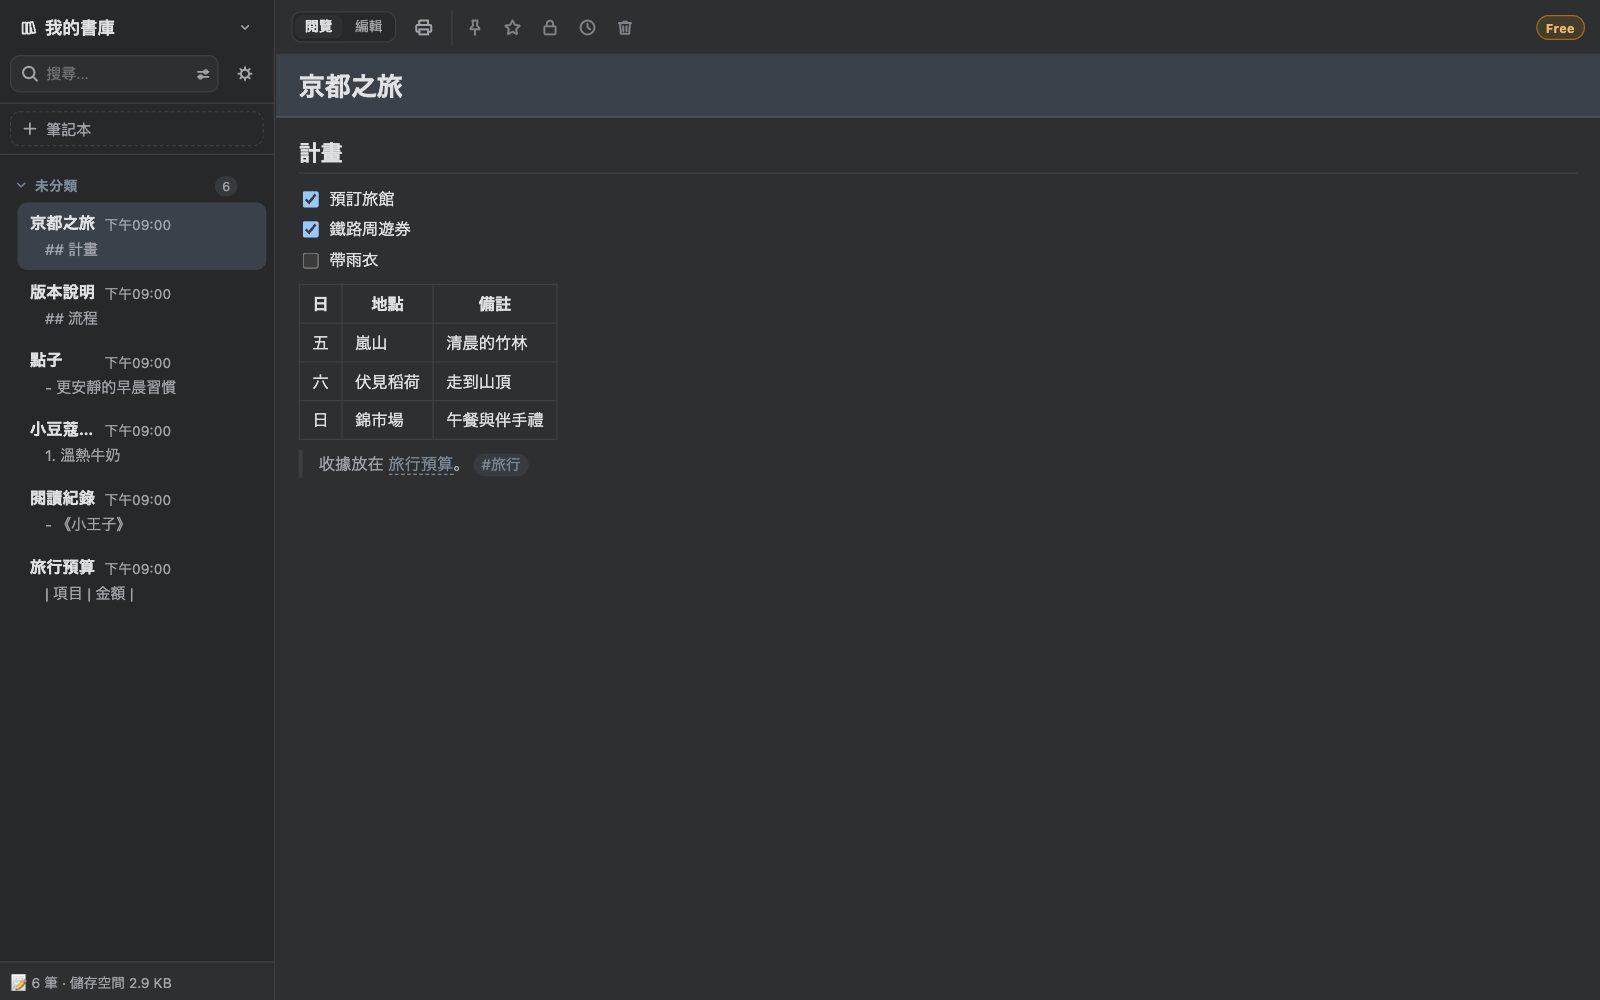Click the 嵐山 table cell
1600x1000 pixels.
click(387, 343)
